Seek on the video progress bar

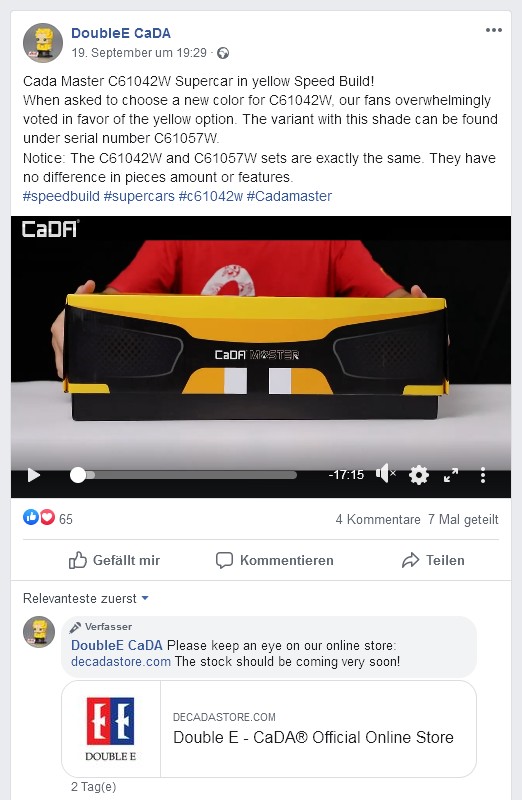tap(184, 475)
